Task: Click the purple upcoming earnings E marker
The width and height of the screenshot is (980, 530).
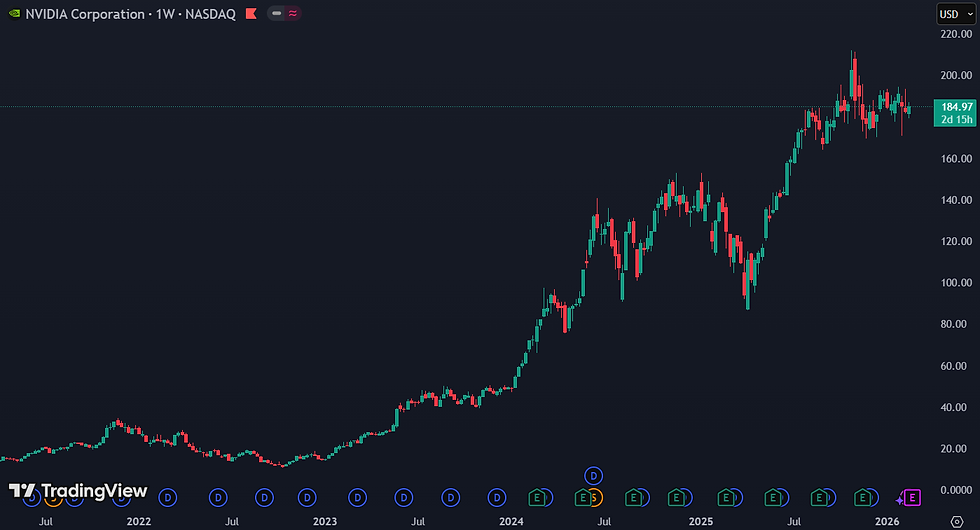Action: pyautogui.click(x=912, y=498)
